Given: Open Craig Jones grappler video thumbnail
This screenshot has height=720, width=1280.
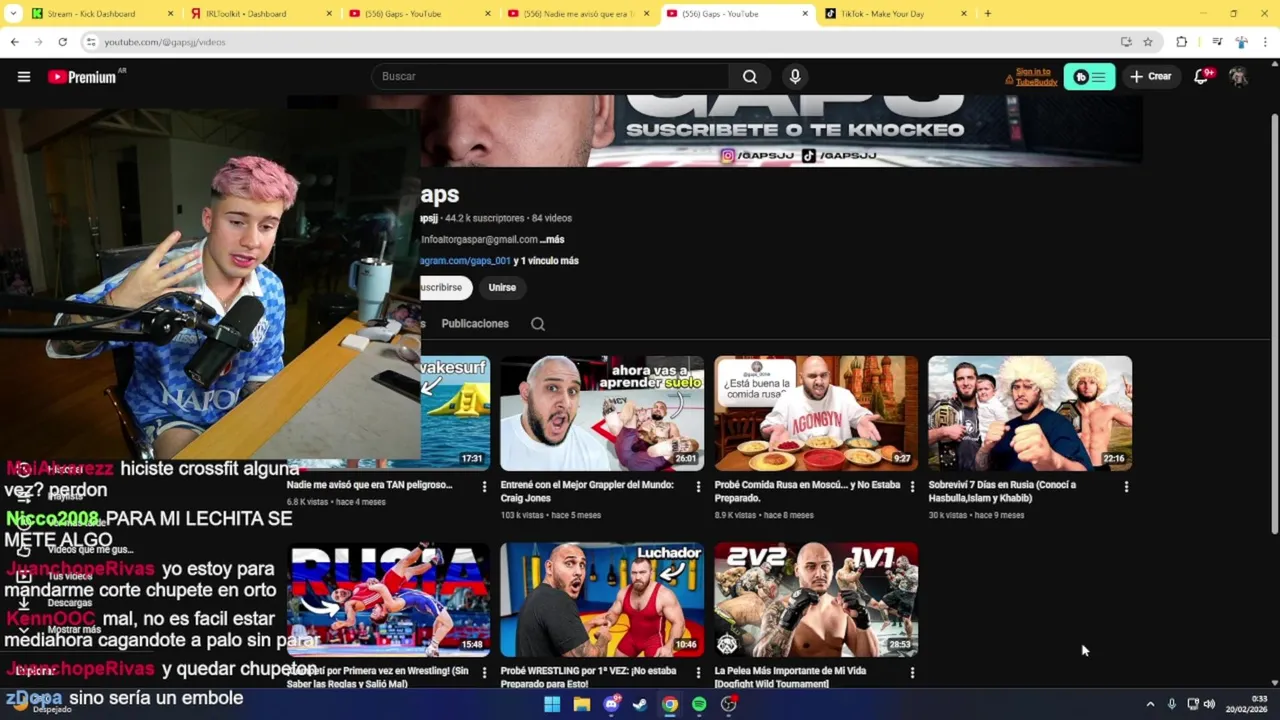Looking at the screenshot, I should tap(602, 413).
